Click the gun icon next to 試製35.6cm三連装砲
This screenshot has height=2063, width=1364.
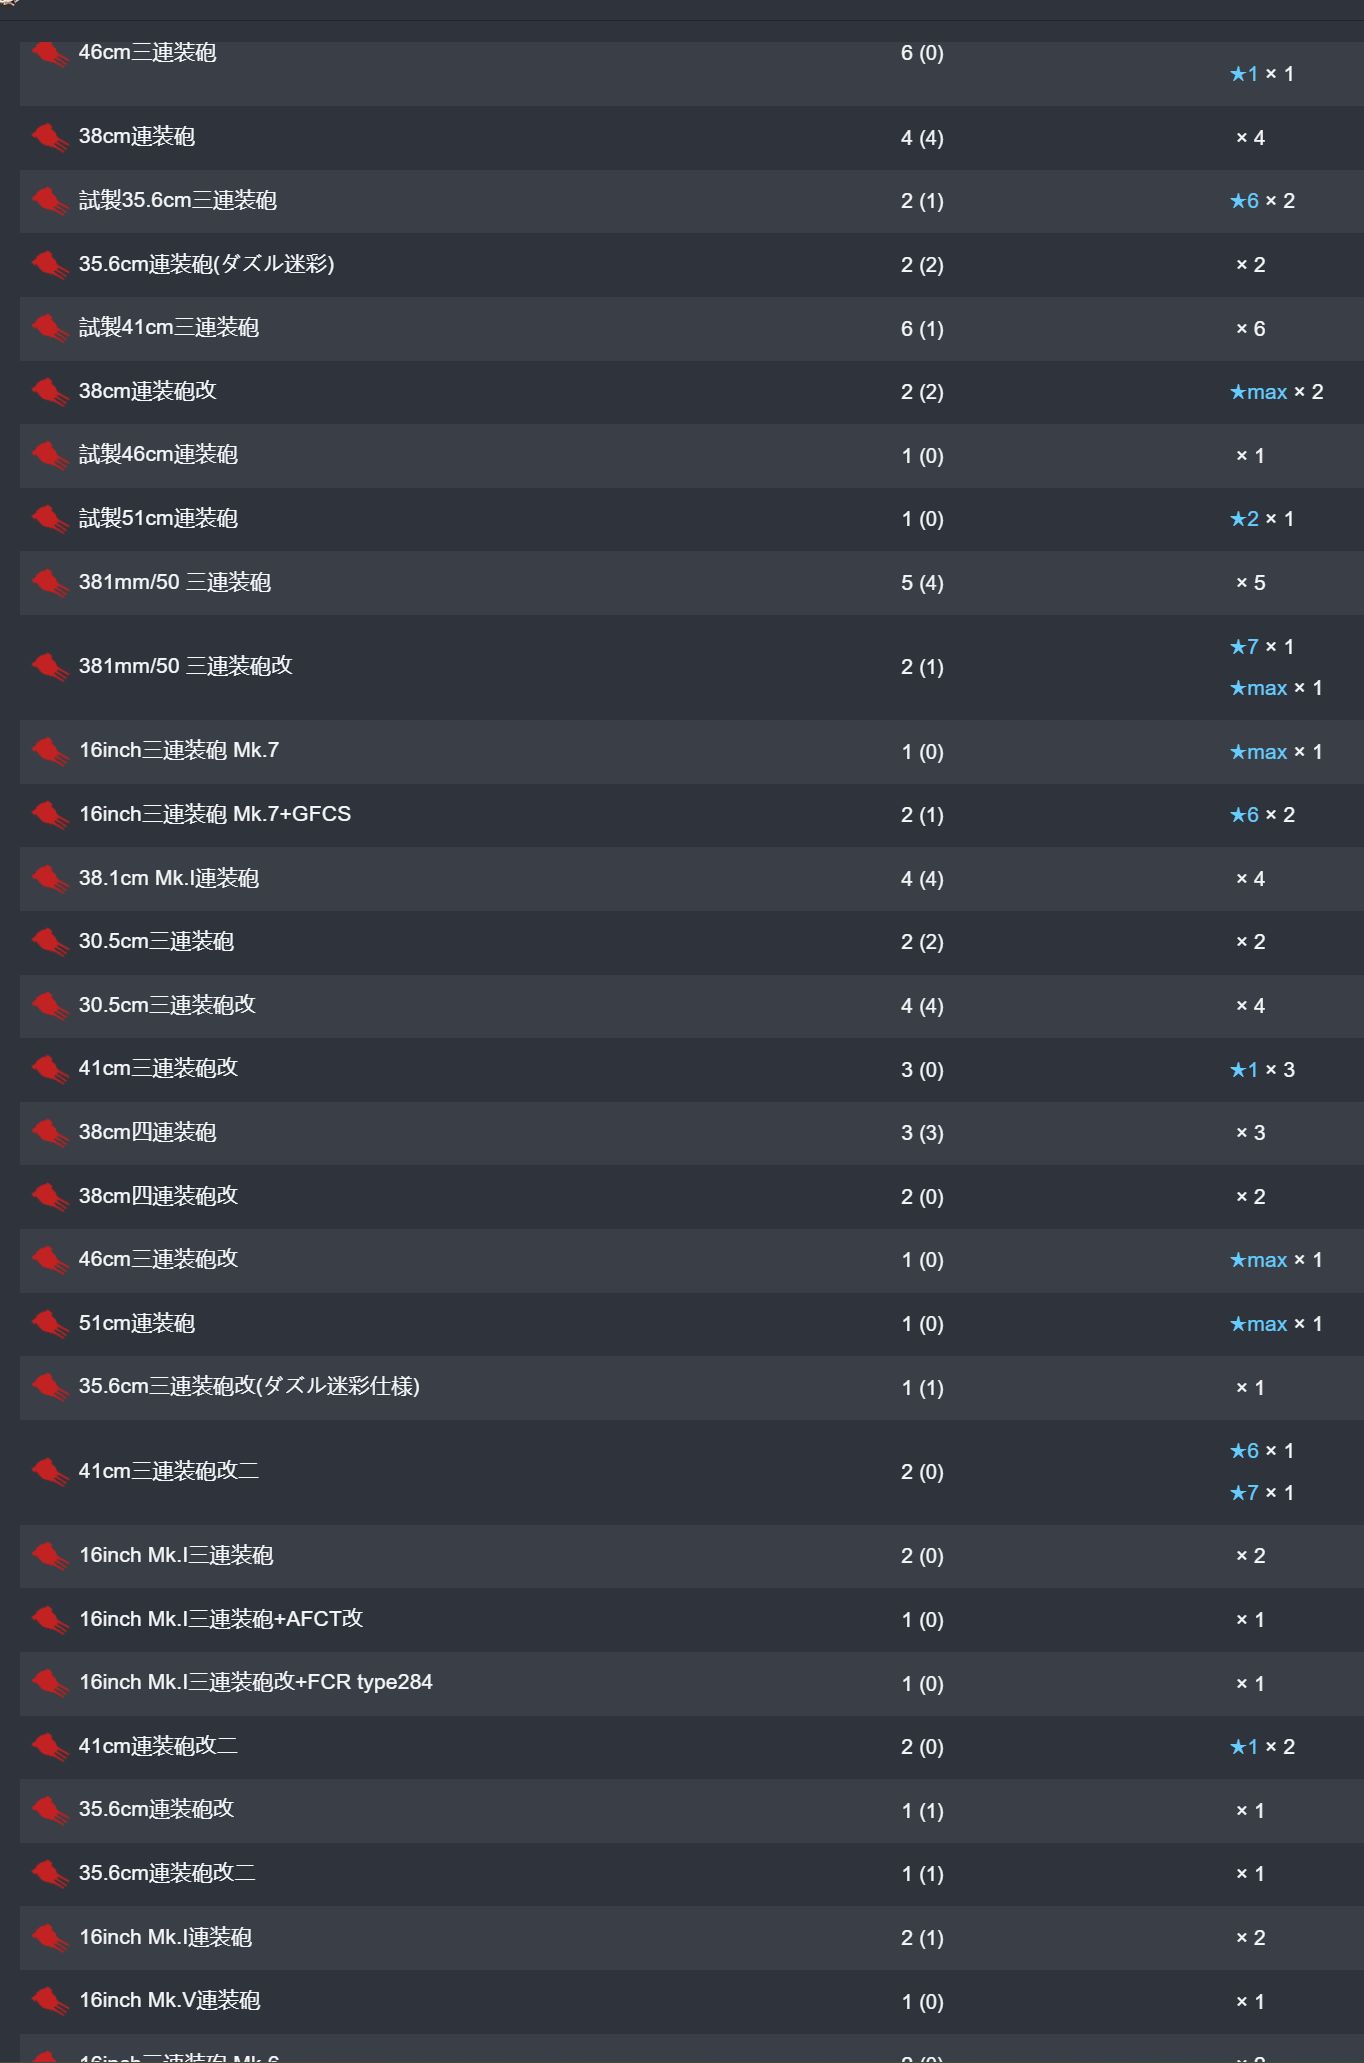pos(49,201)
